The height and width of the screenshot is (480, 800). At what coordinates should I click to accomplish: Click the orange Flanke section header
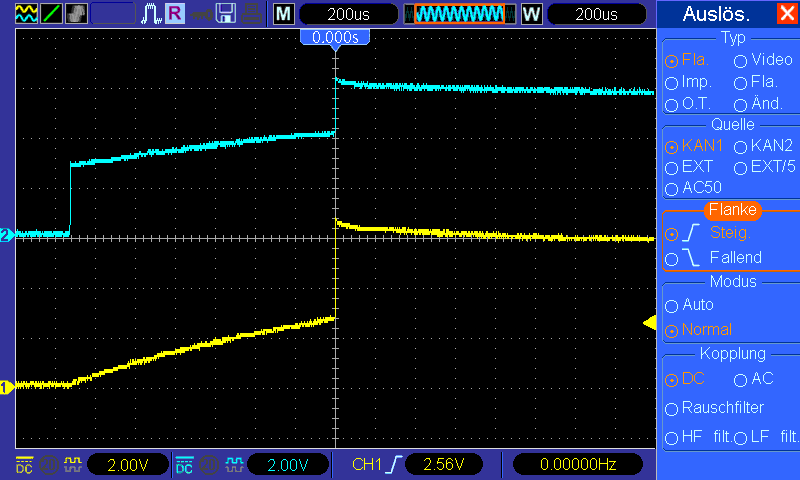(x=733, y=210)
